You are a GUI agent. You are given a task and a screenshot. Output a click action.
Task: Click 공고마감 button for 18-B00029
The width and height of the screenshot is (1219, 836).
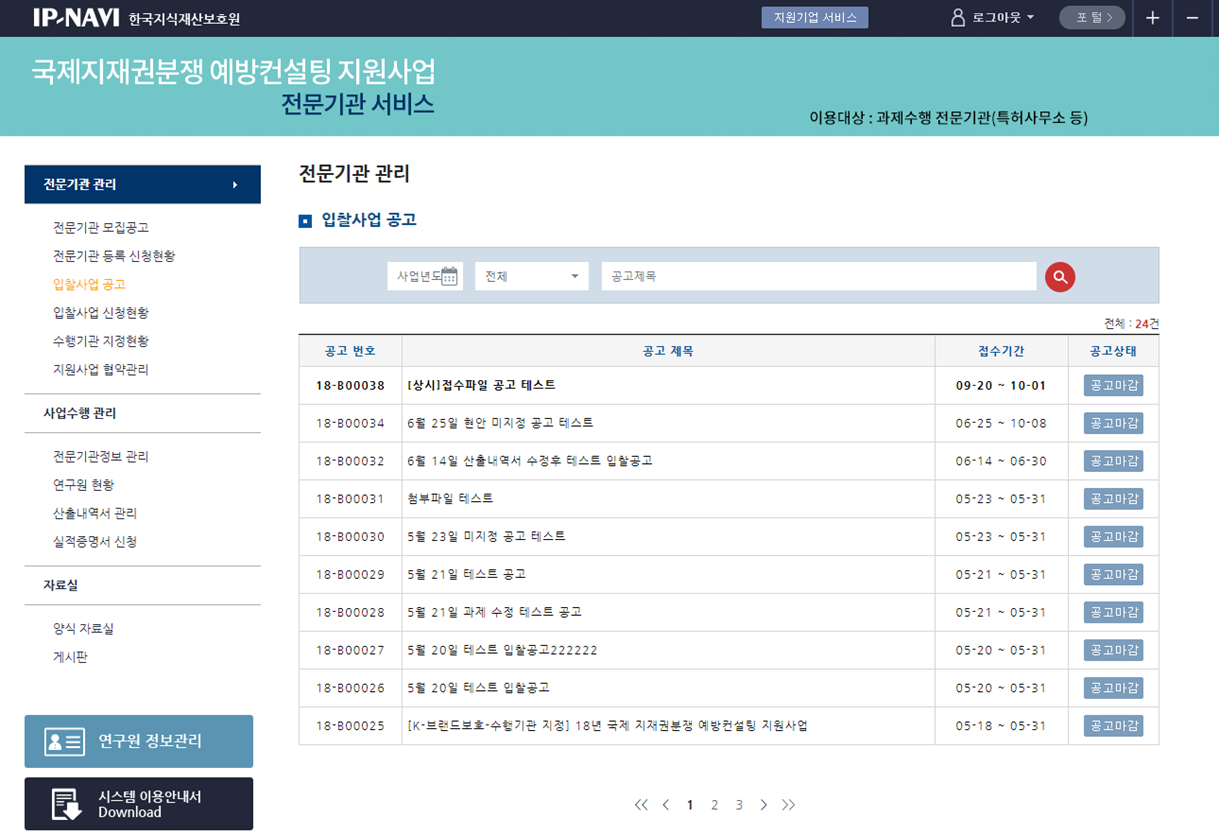[x=1113, y=574]
